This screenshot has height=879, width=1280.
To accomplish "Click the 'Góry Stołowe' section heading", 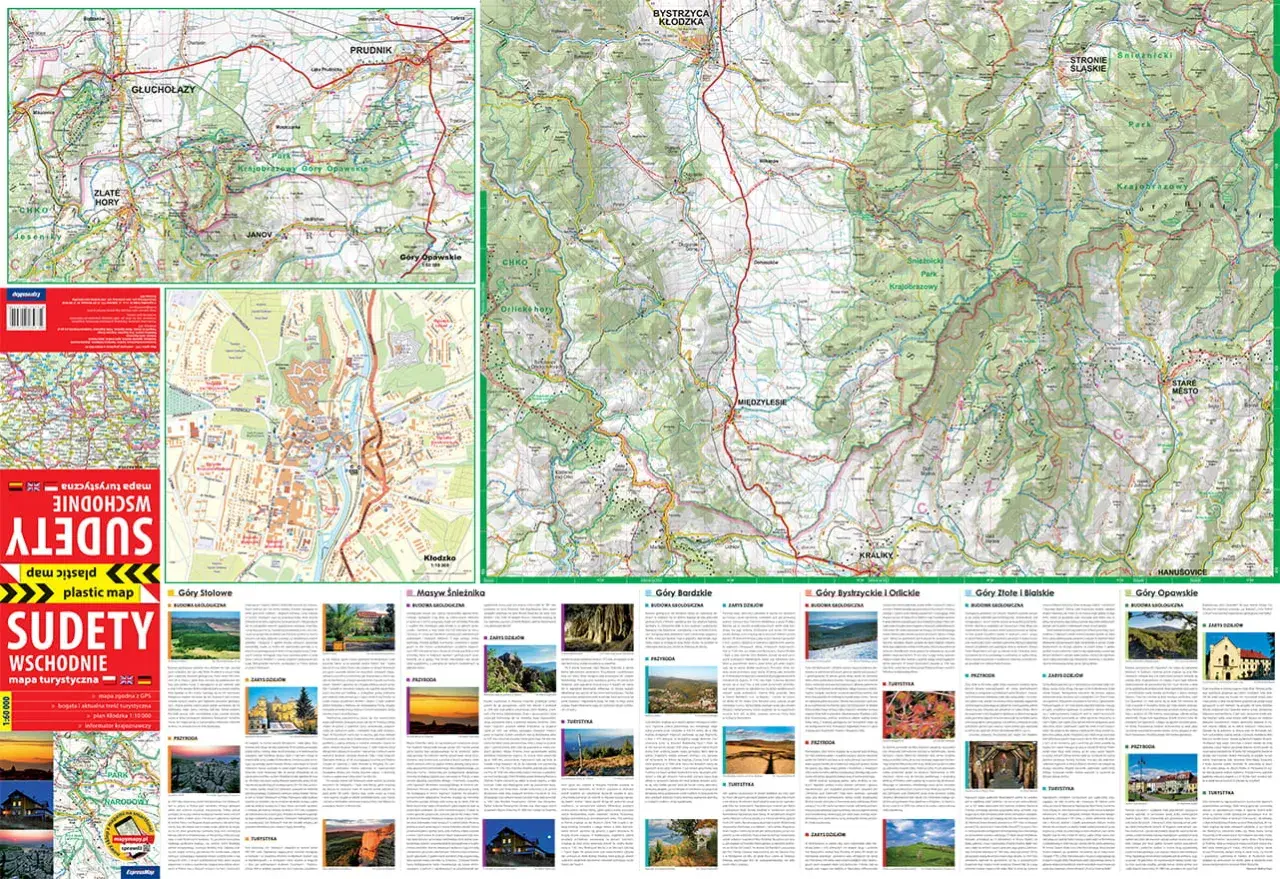I will pyautogui.click(x=203, y=592).
